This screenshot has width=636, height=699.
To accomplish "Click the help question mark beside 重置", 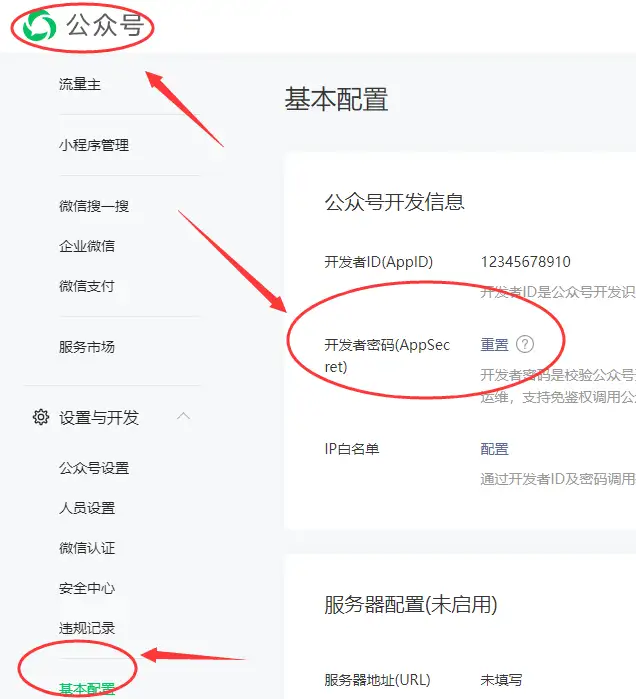I will [525, 344].
